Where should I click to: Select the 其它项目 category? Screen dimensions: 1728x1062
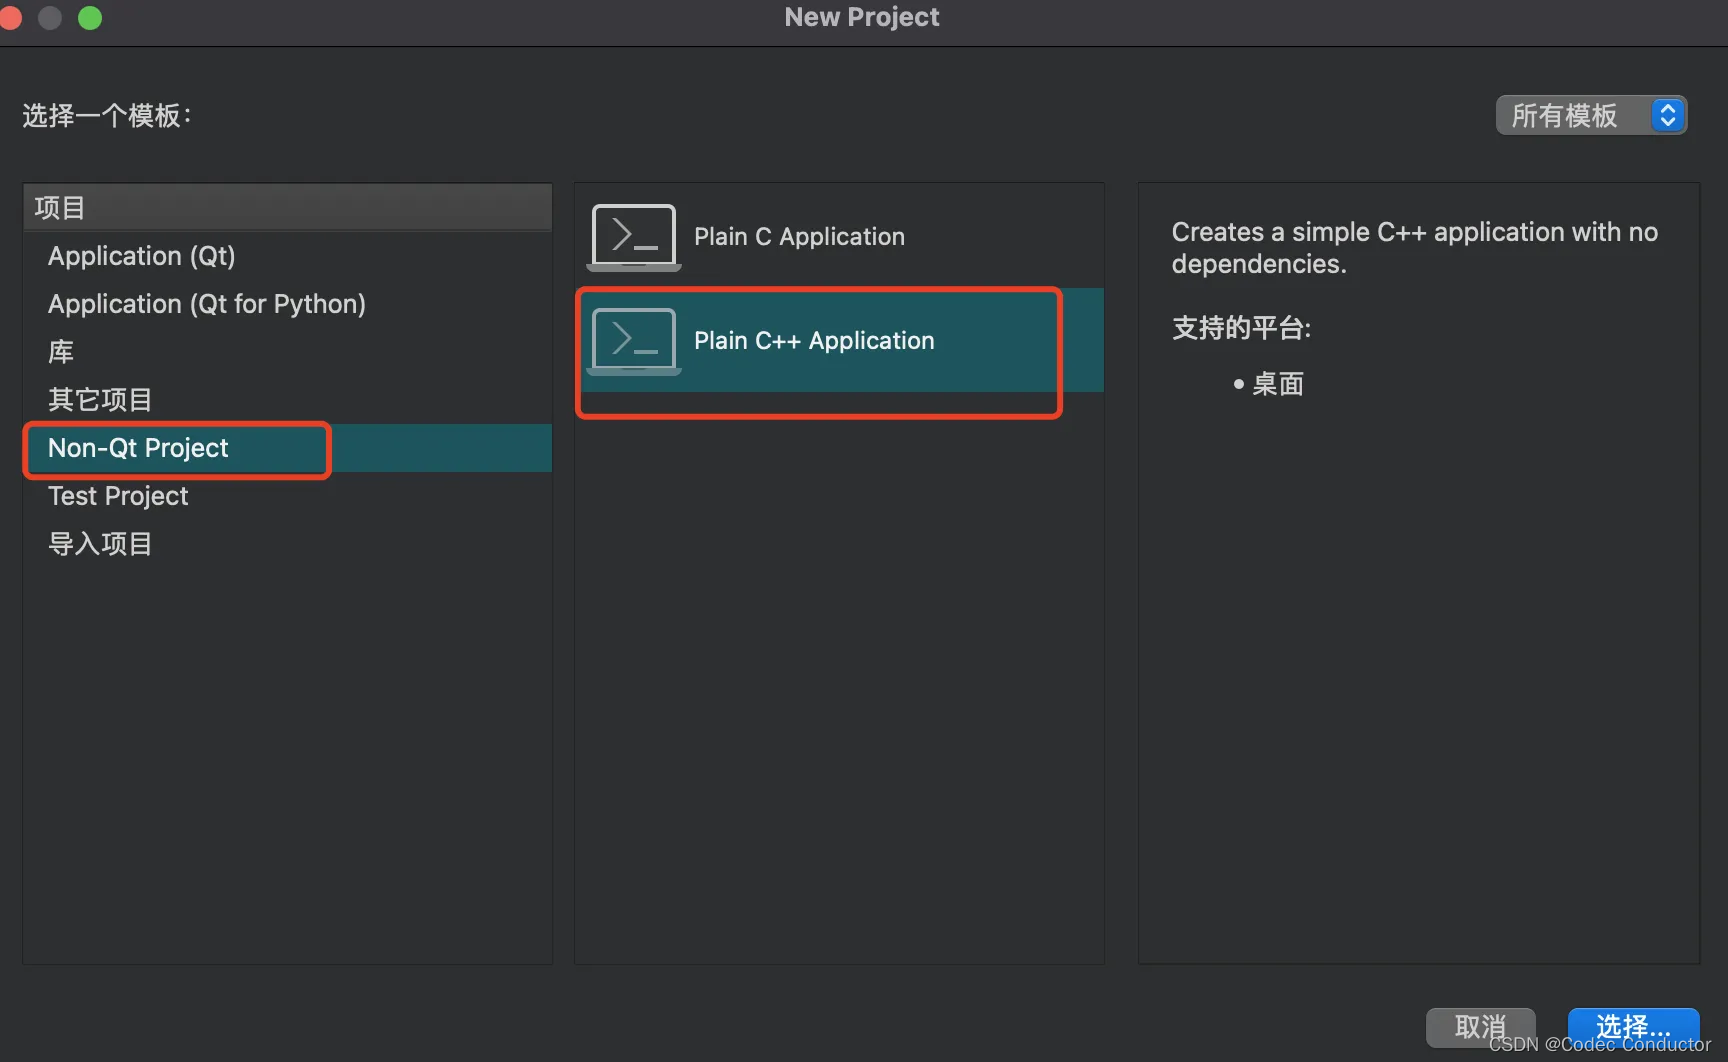[99, 399]
